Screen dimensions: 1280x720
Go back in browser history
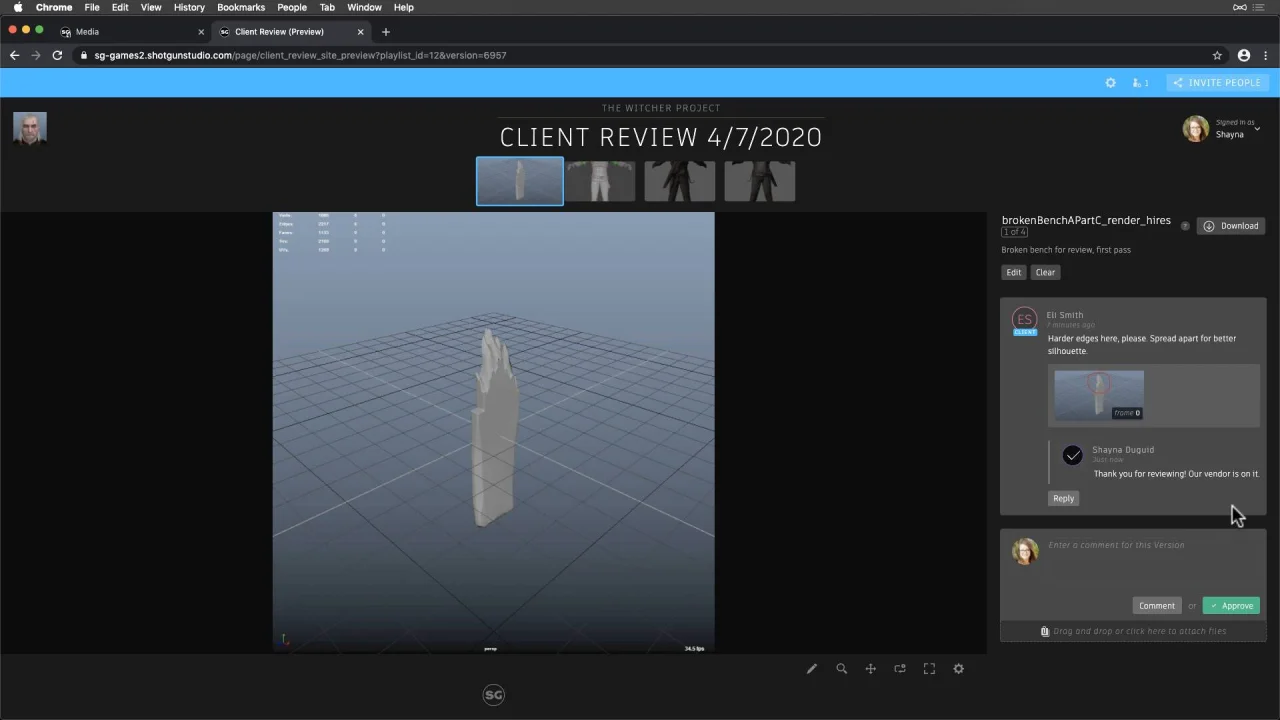(x=14, y=55)
